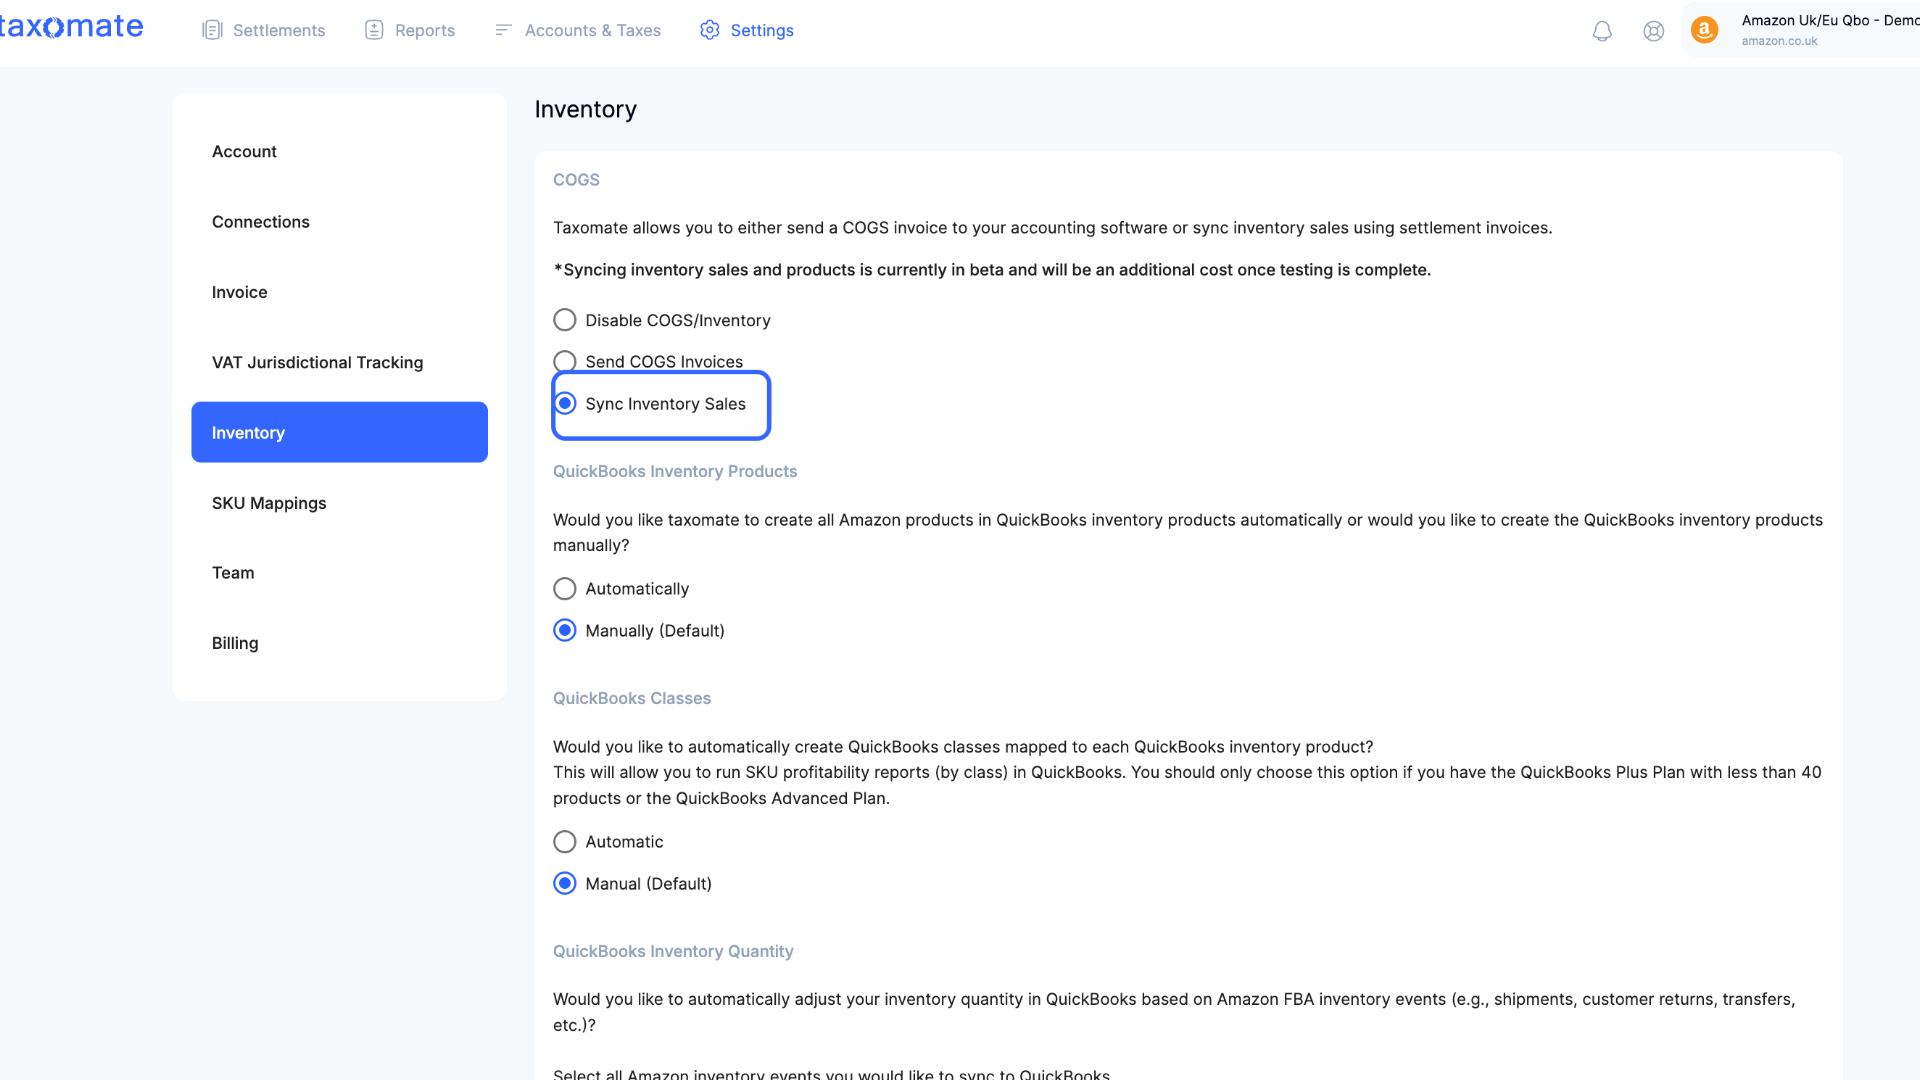Open the help lifebuoy icon
Screen dimensions: 1920x1080
click(1654, 31)
